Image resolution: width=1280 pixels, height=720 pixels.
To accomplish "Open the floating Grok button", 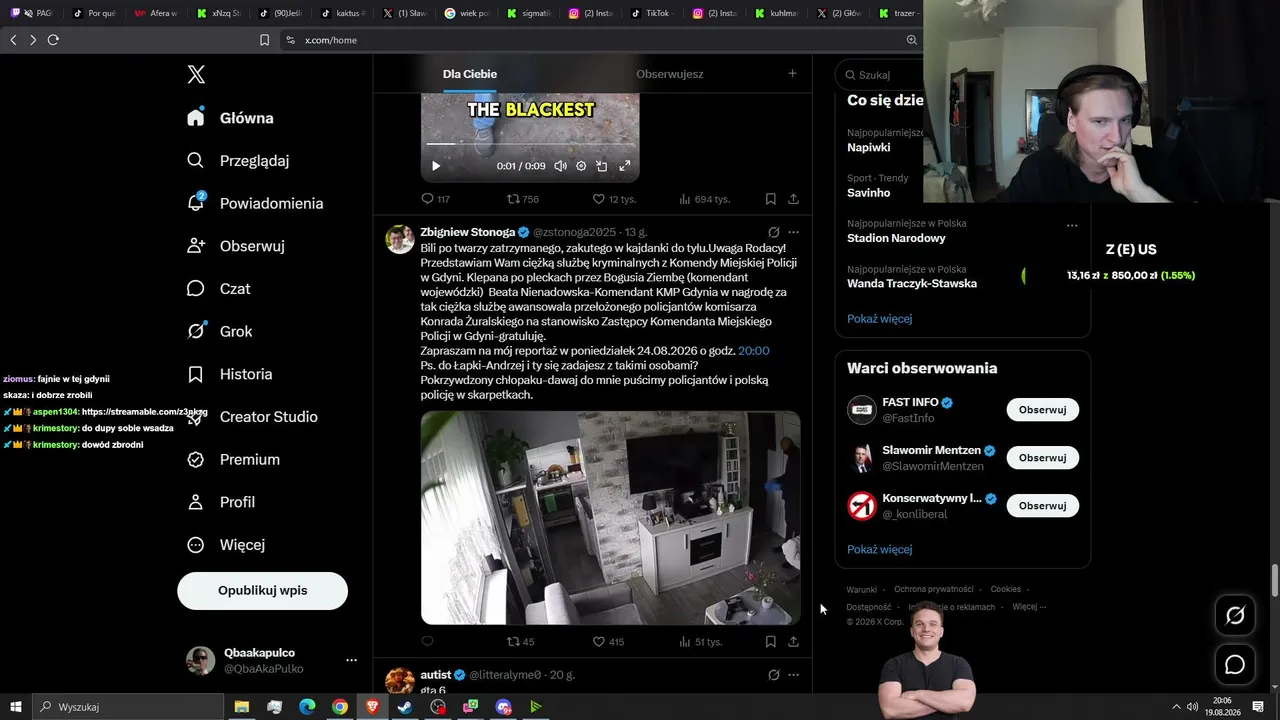I will click(x=1235, y=616).
